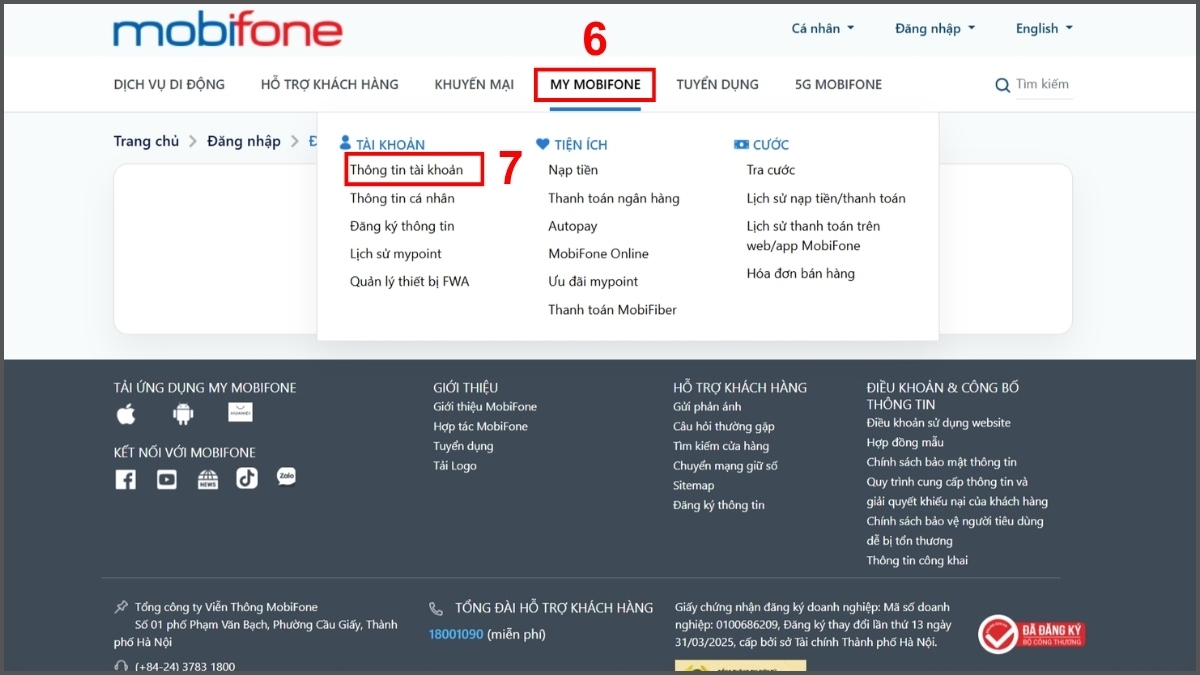Click the MobiFone News icon
The width and height of the screenshot is (1200, 675).
(207, 478)
